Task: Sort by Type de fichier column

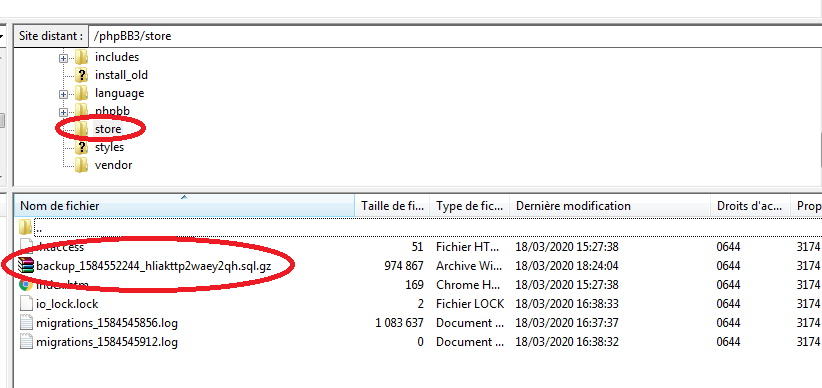Action: 470,206
